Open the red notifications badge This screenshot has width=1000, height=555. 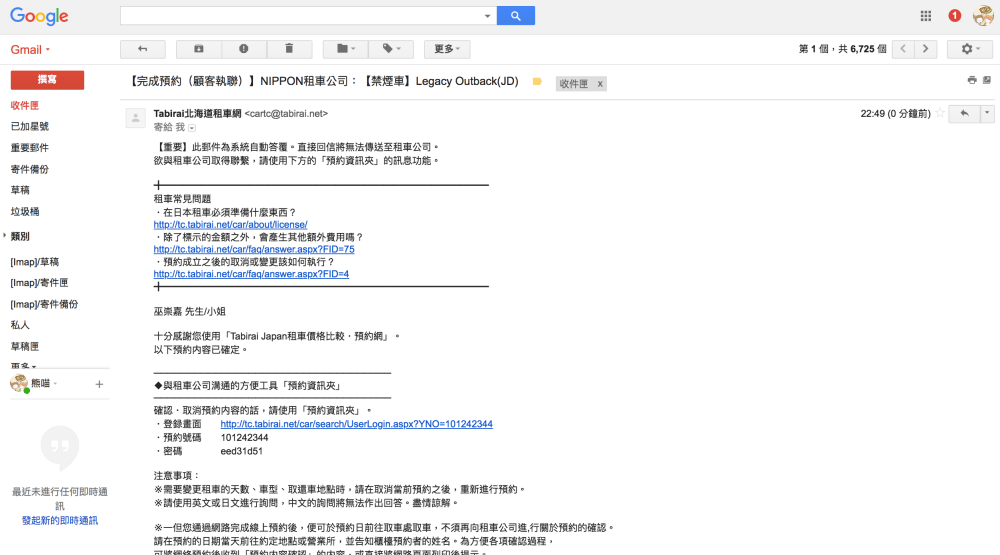point(954,16)
